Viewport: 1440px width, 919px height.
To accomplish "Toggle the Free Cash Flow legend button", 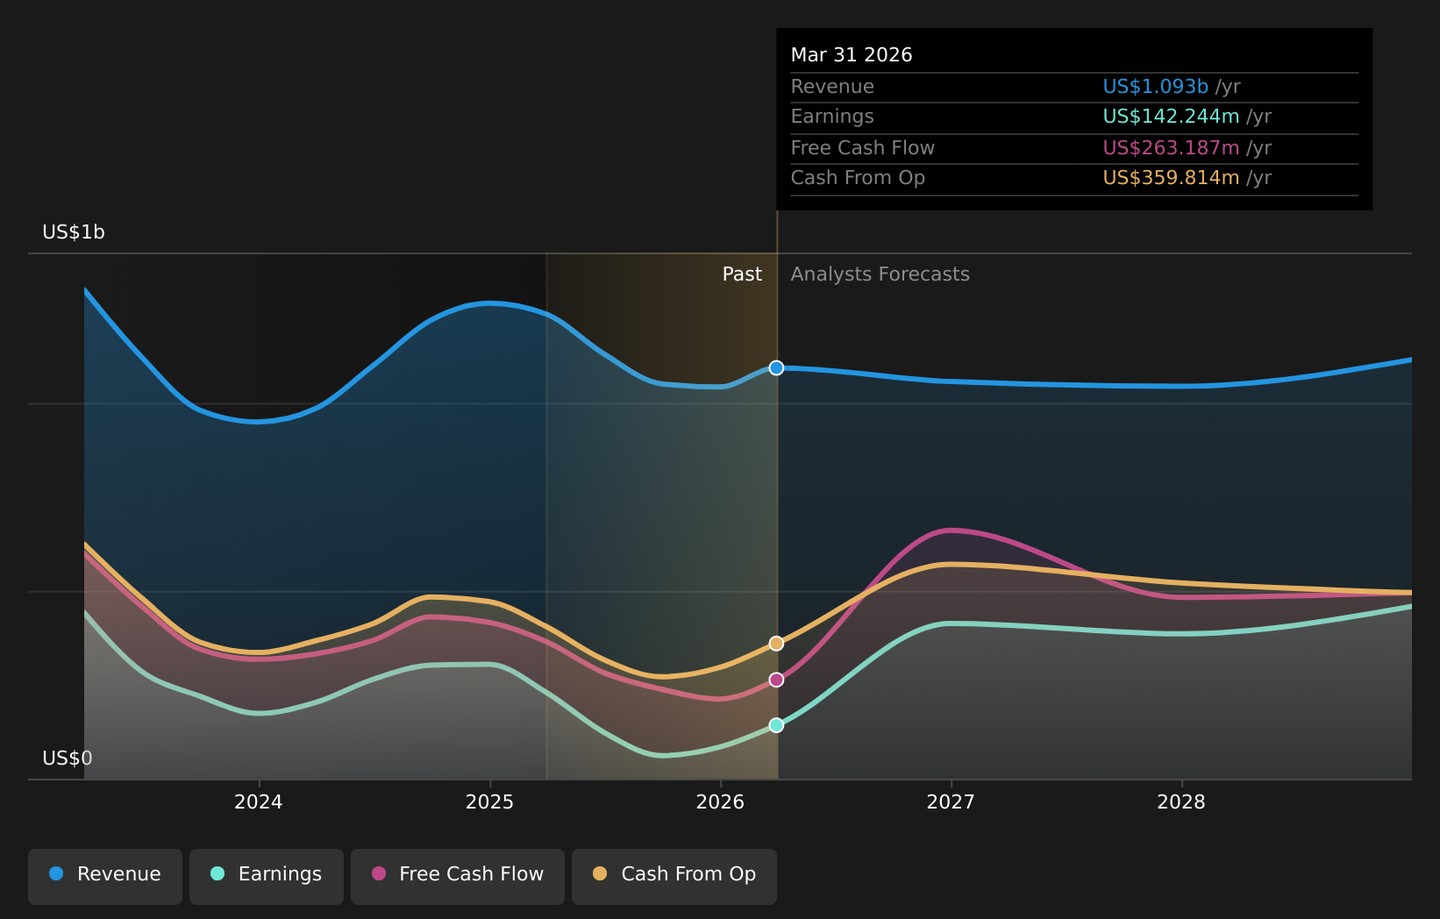I will (x=458, y=876).
